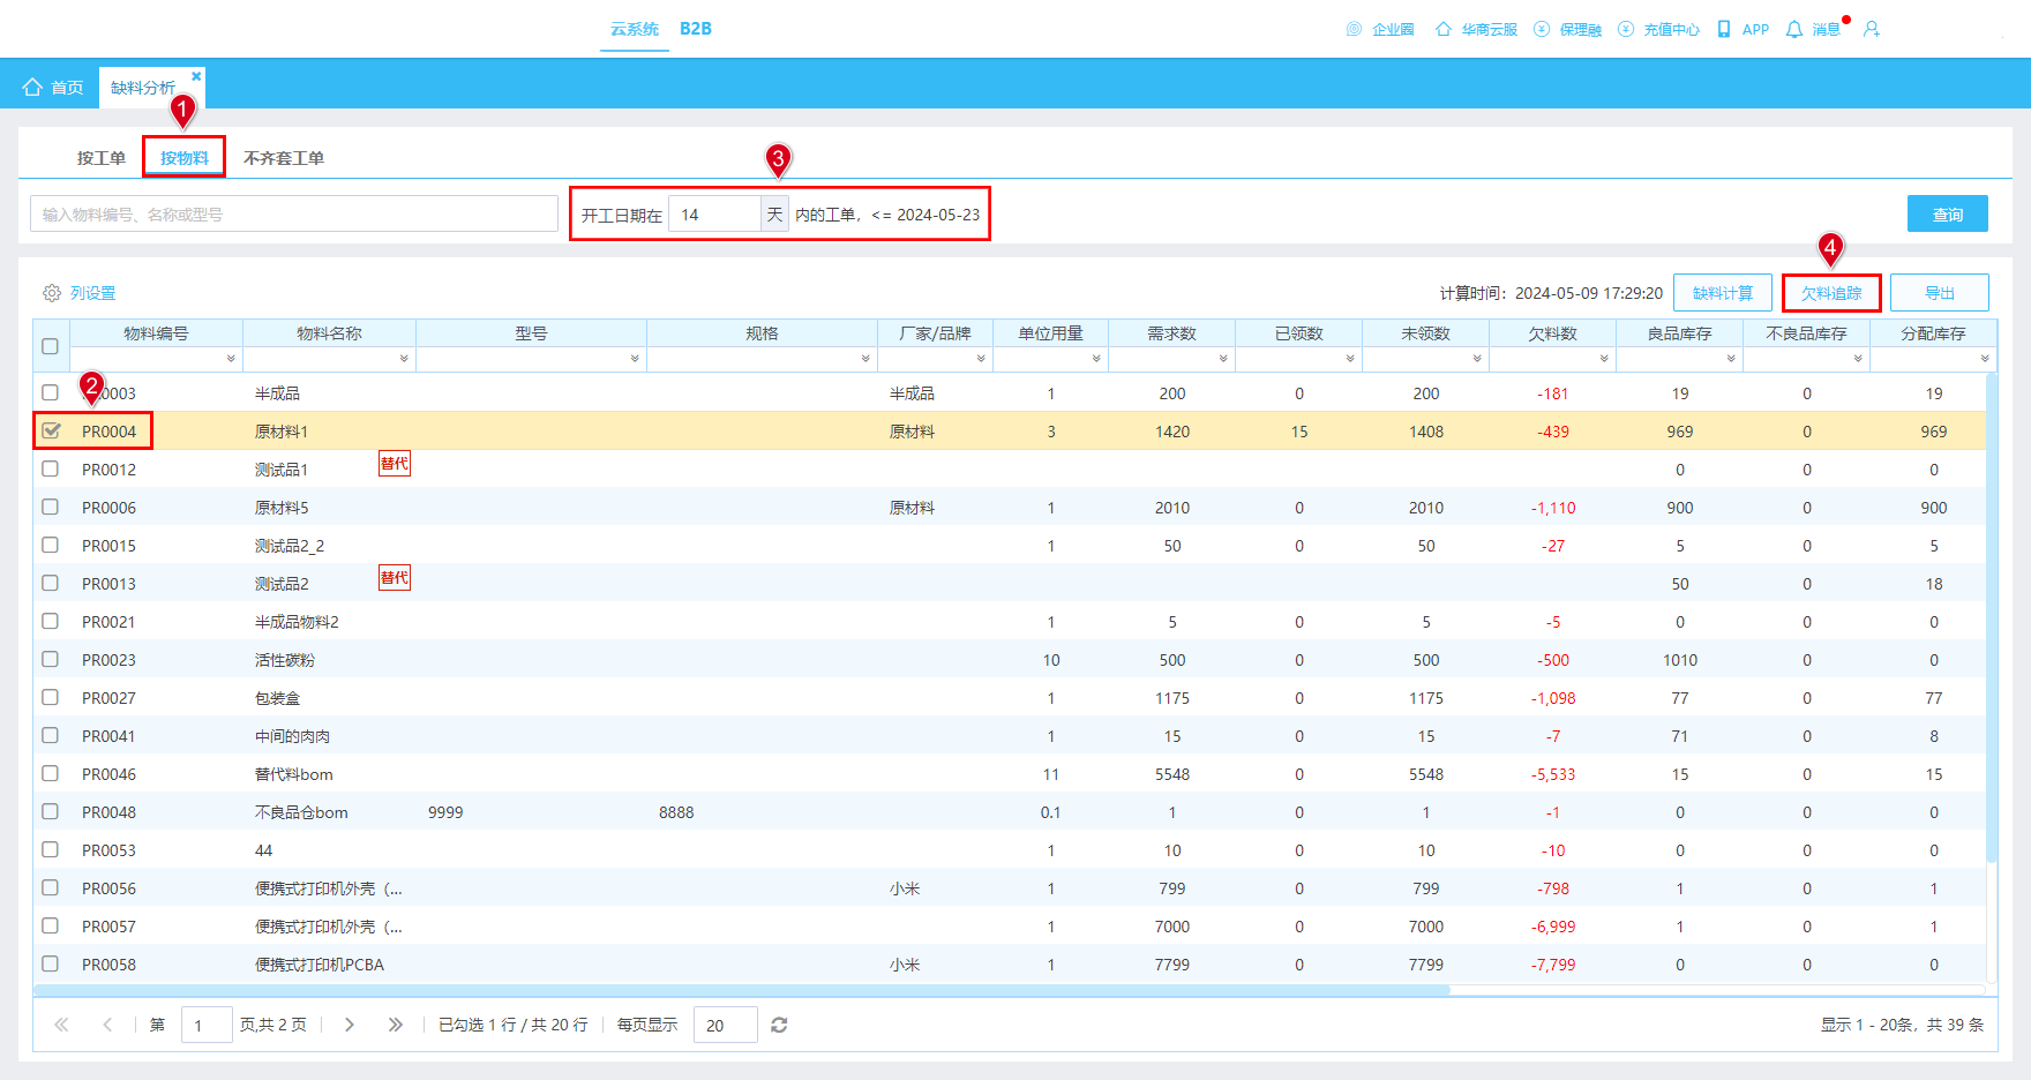2031x1080 pixels.
Task: Click the vertical table scrollbar
Action: tap(1990, 618)
